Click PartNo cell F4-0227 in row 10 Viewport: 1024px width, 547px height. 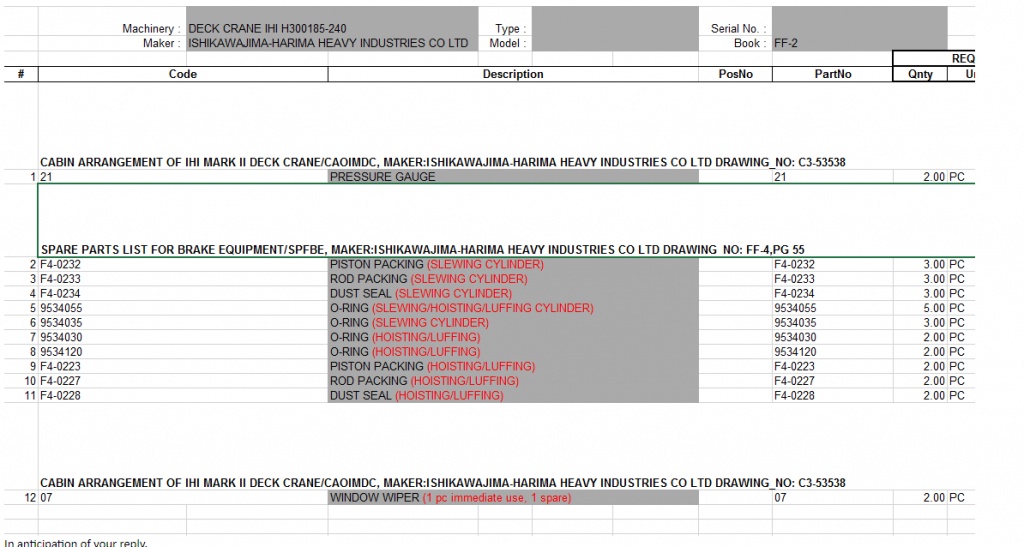pyautogui.click(x=832, y=381)
